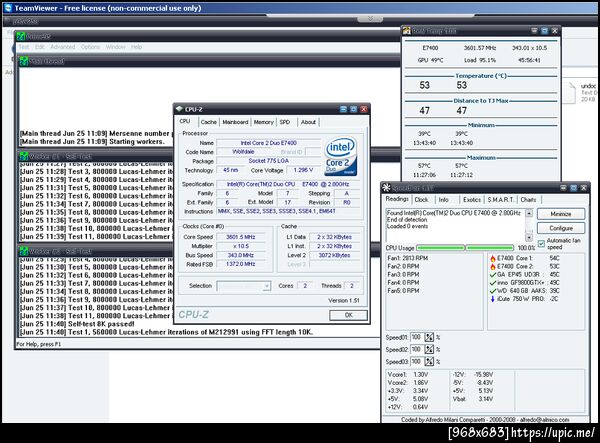
Task: Switch to the Mainboard tab in CPU-Z
Action: tap(235, 122)
